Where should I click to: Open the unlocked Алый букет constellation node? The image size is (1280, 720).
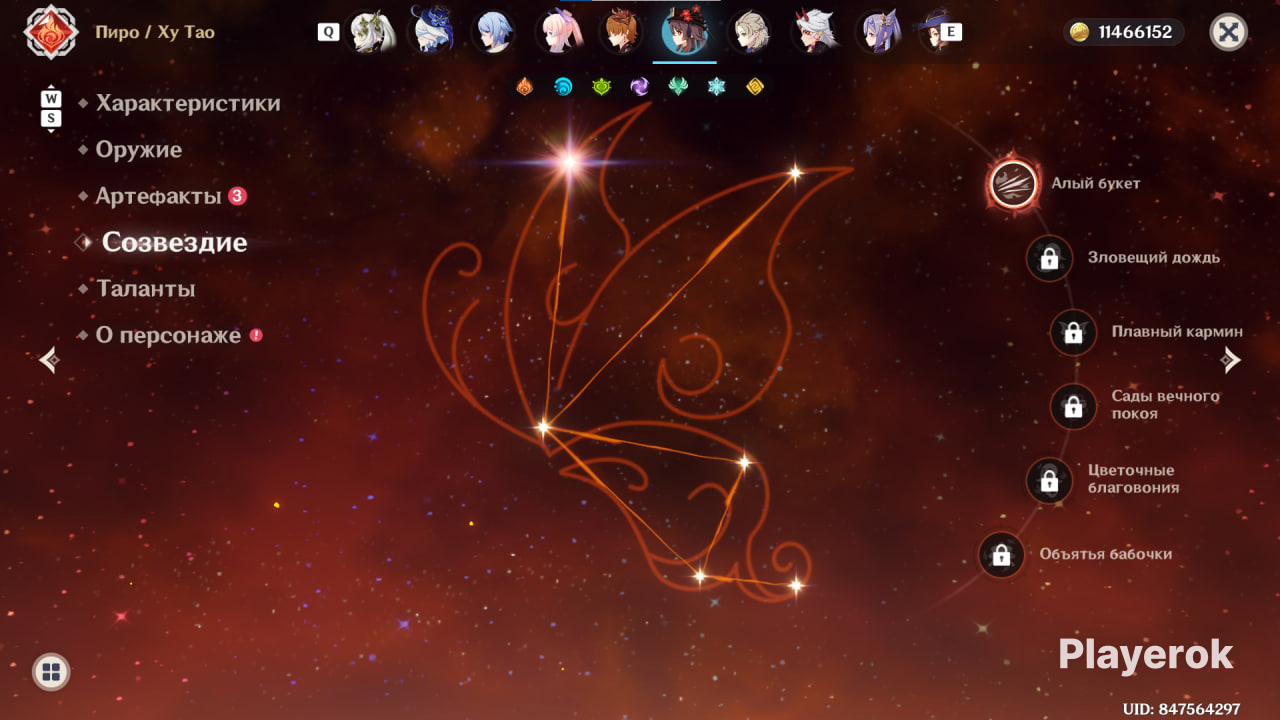pos(1013,184)
